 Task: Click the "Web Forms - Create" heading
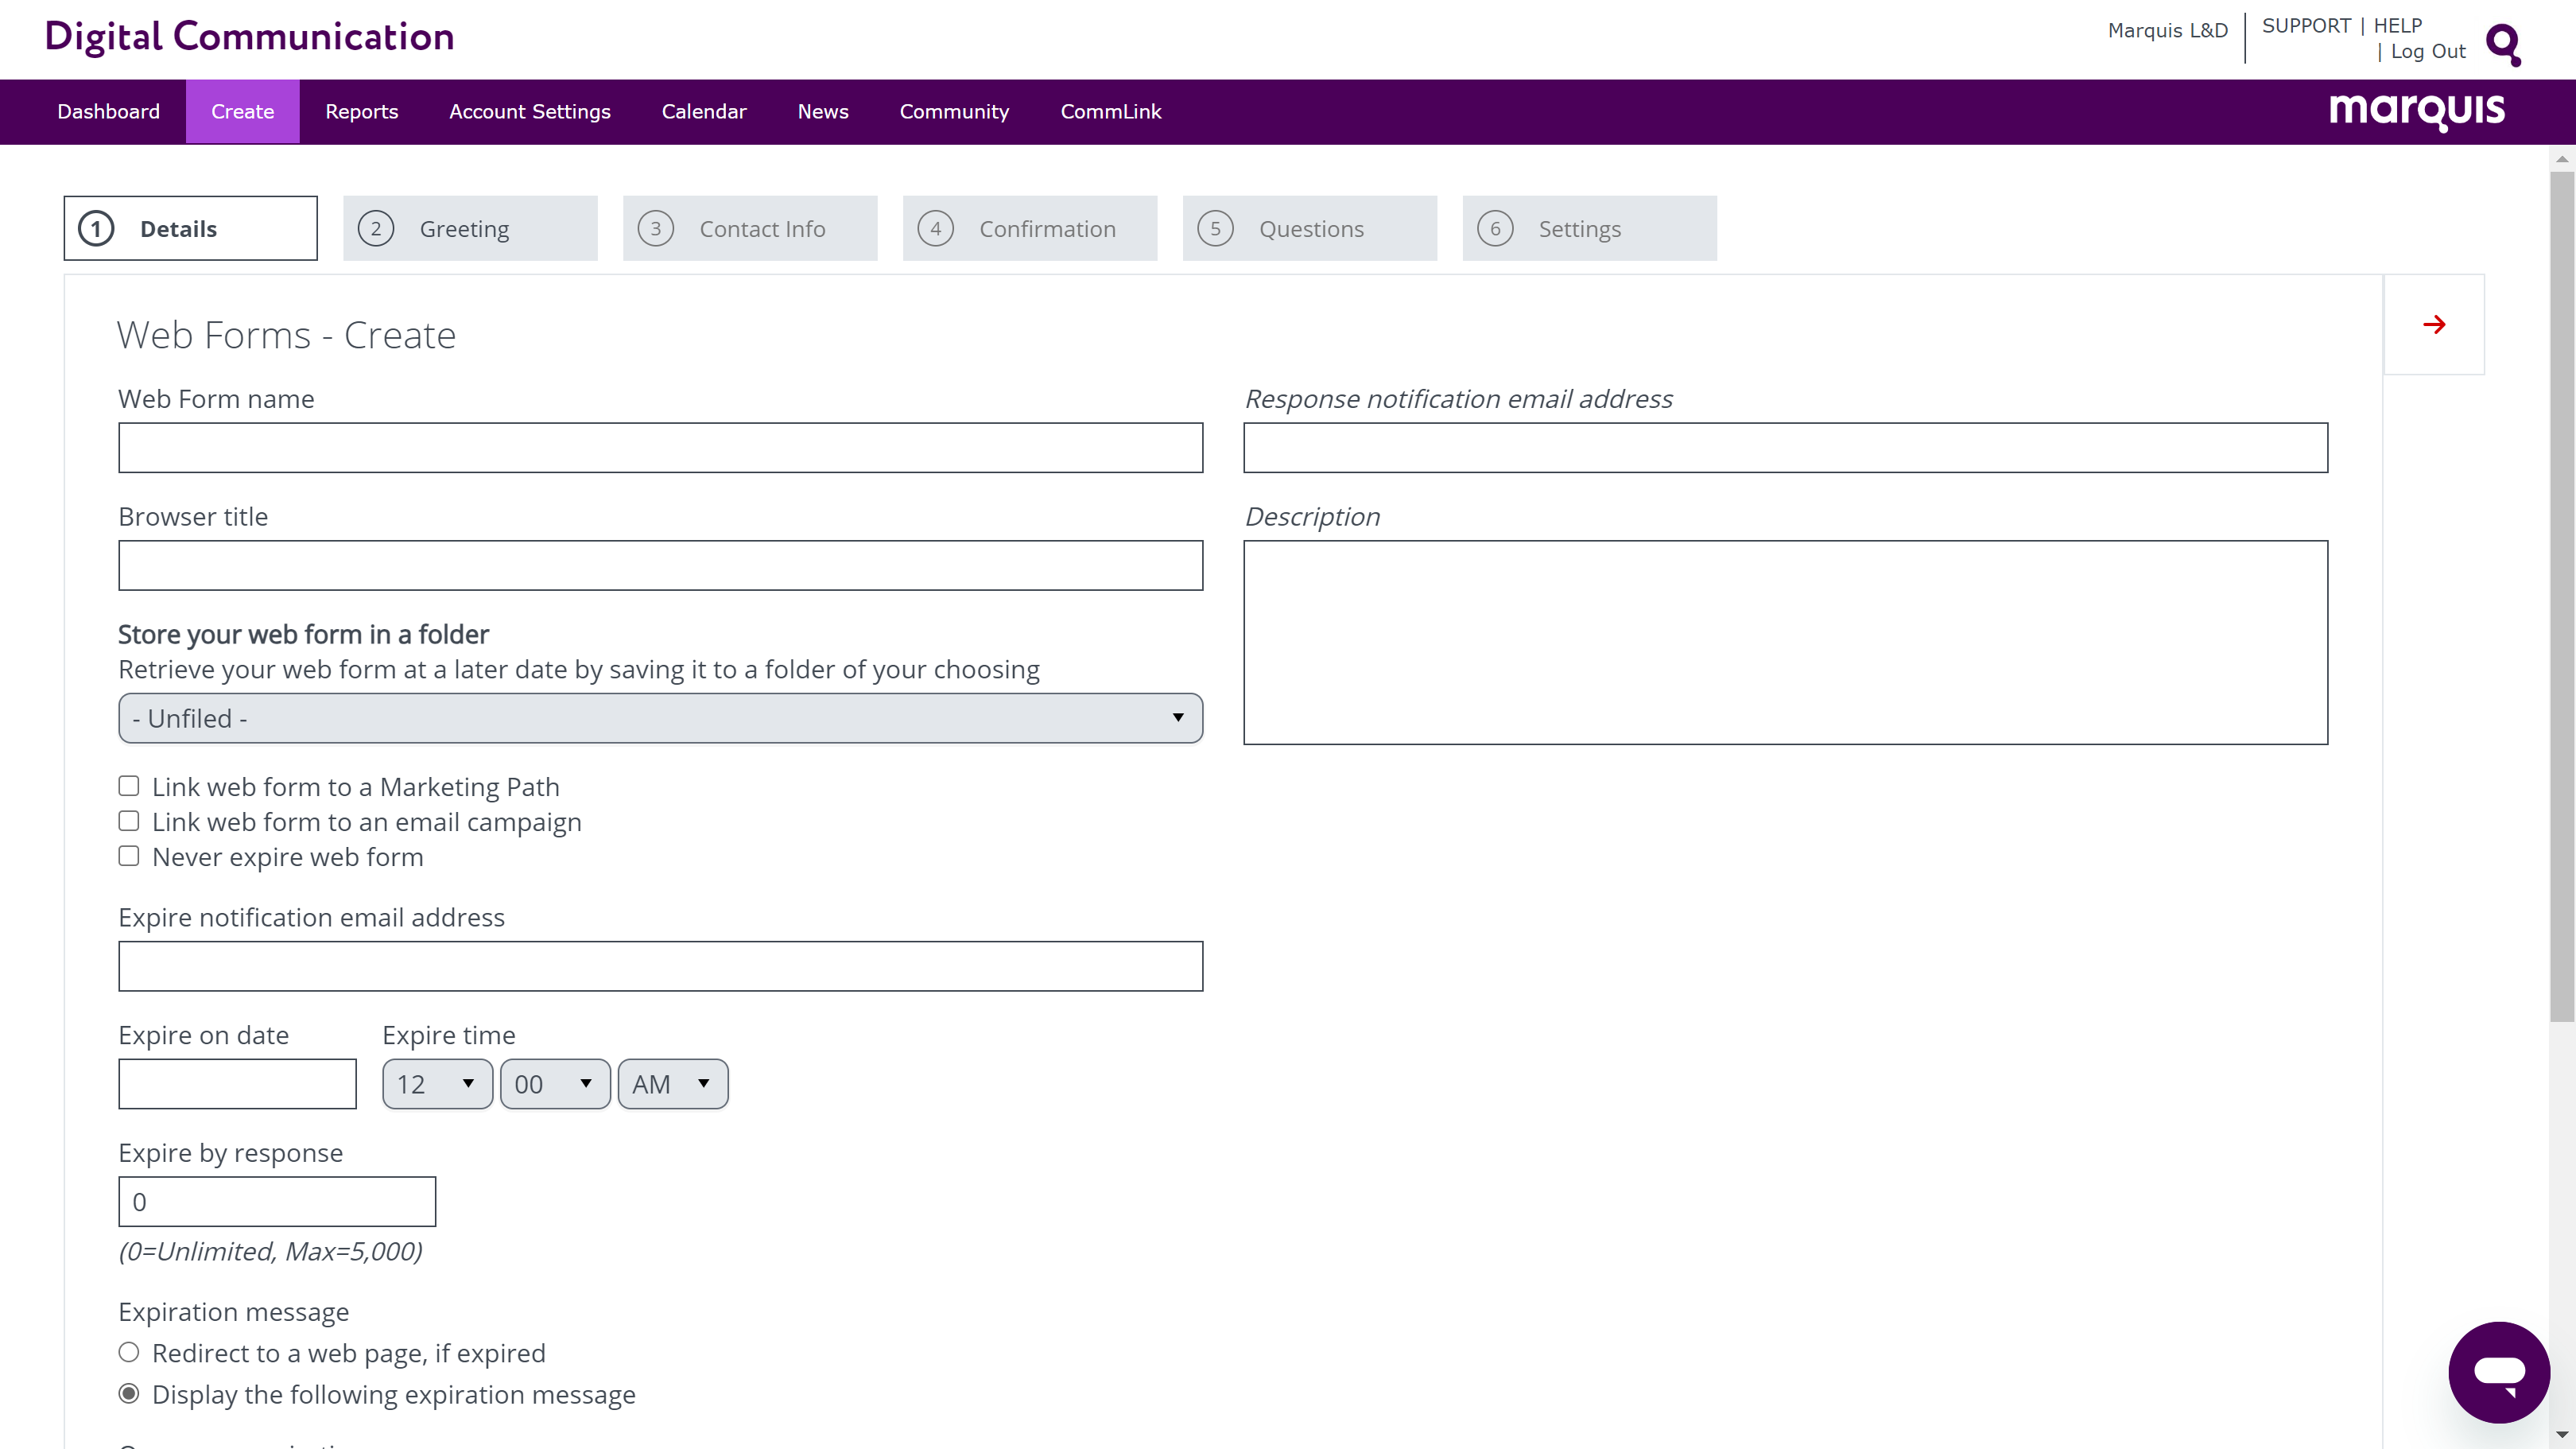coord(286,335)
